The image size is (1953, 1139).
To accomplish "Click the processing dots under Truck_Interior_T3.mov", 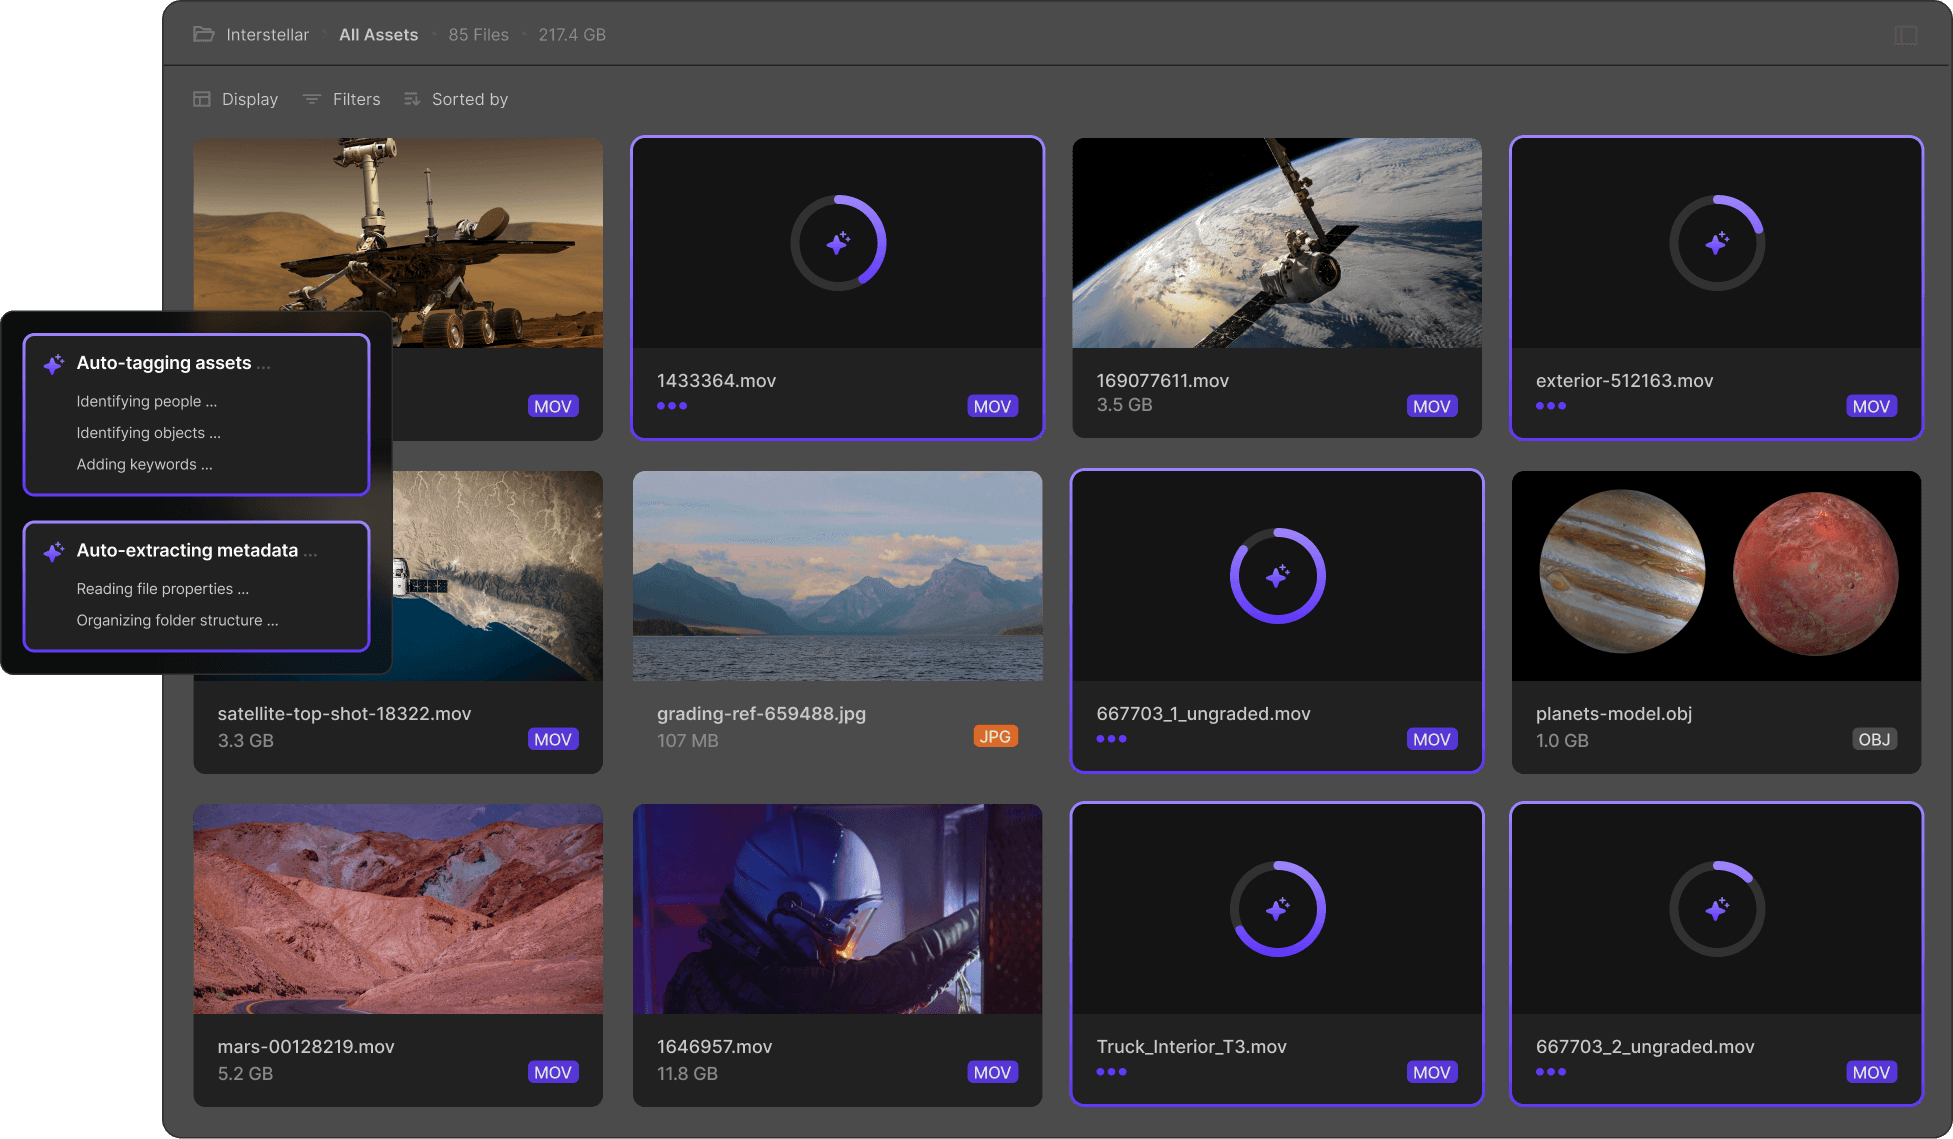I will [1111, 1072].
